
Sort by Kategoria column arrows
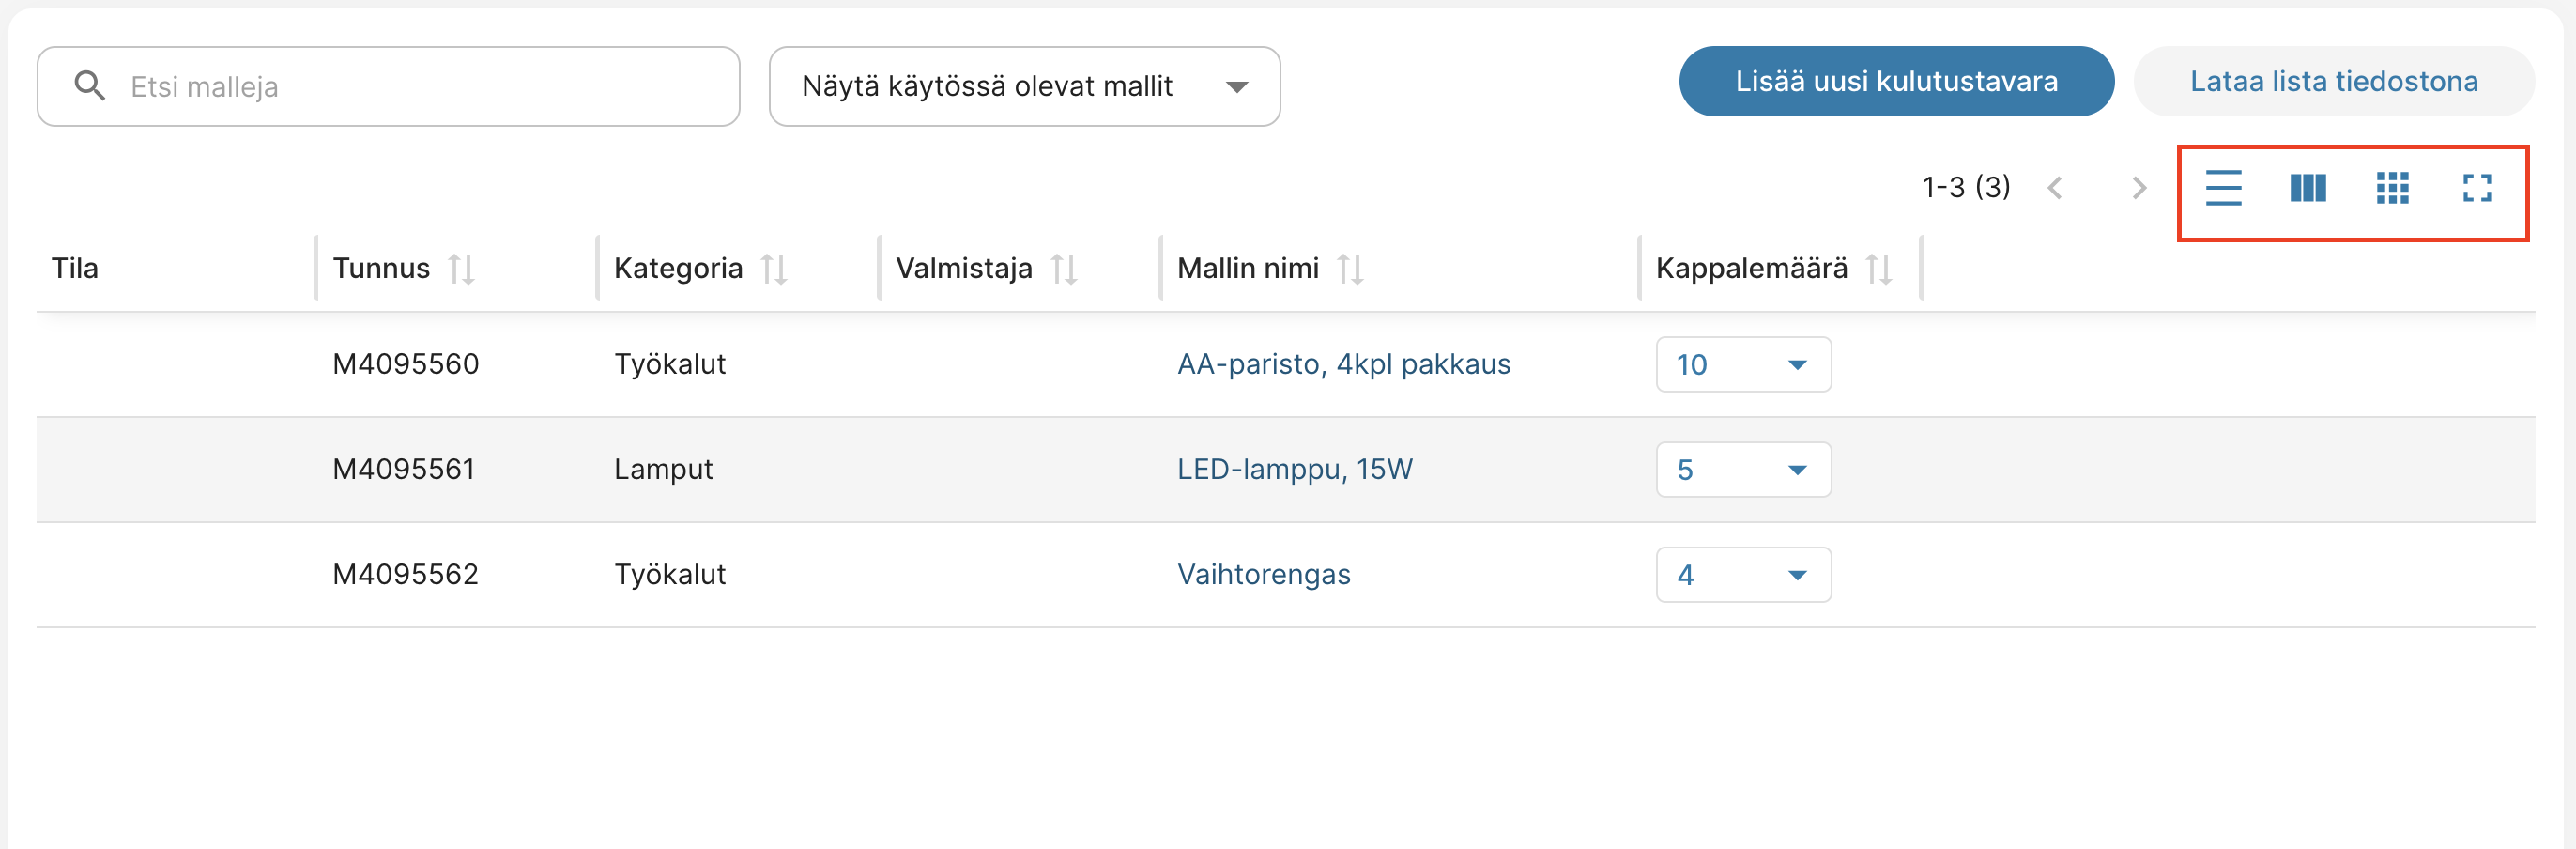(x=774, y=269)
